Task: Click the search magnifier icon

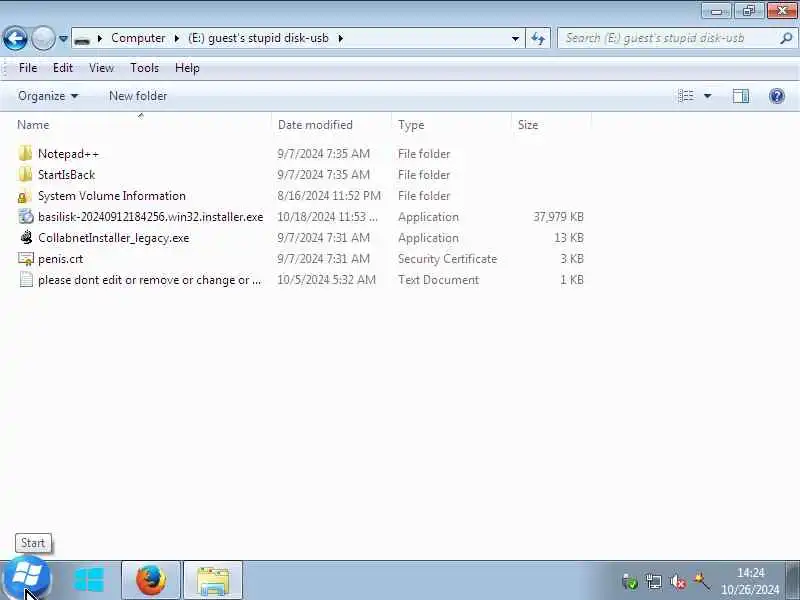Action: point(786,38)
